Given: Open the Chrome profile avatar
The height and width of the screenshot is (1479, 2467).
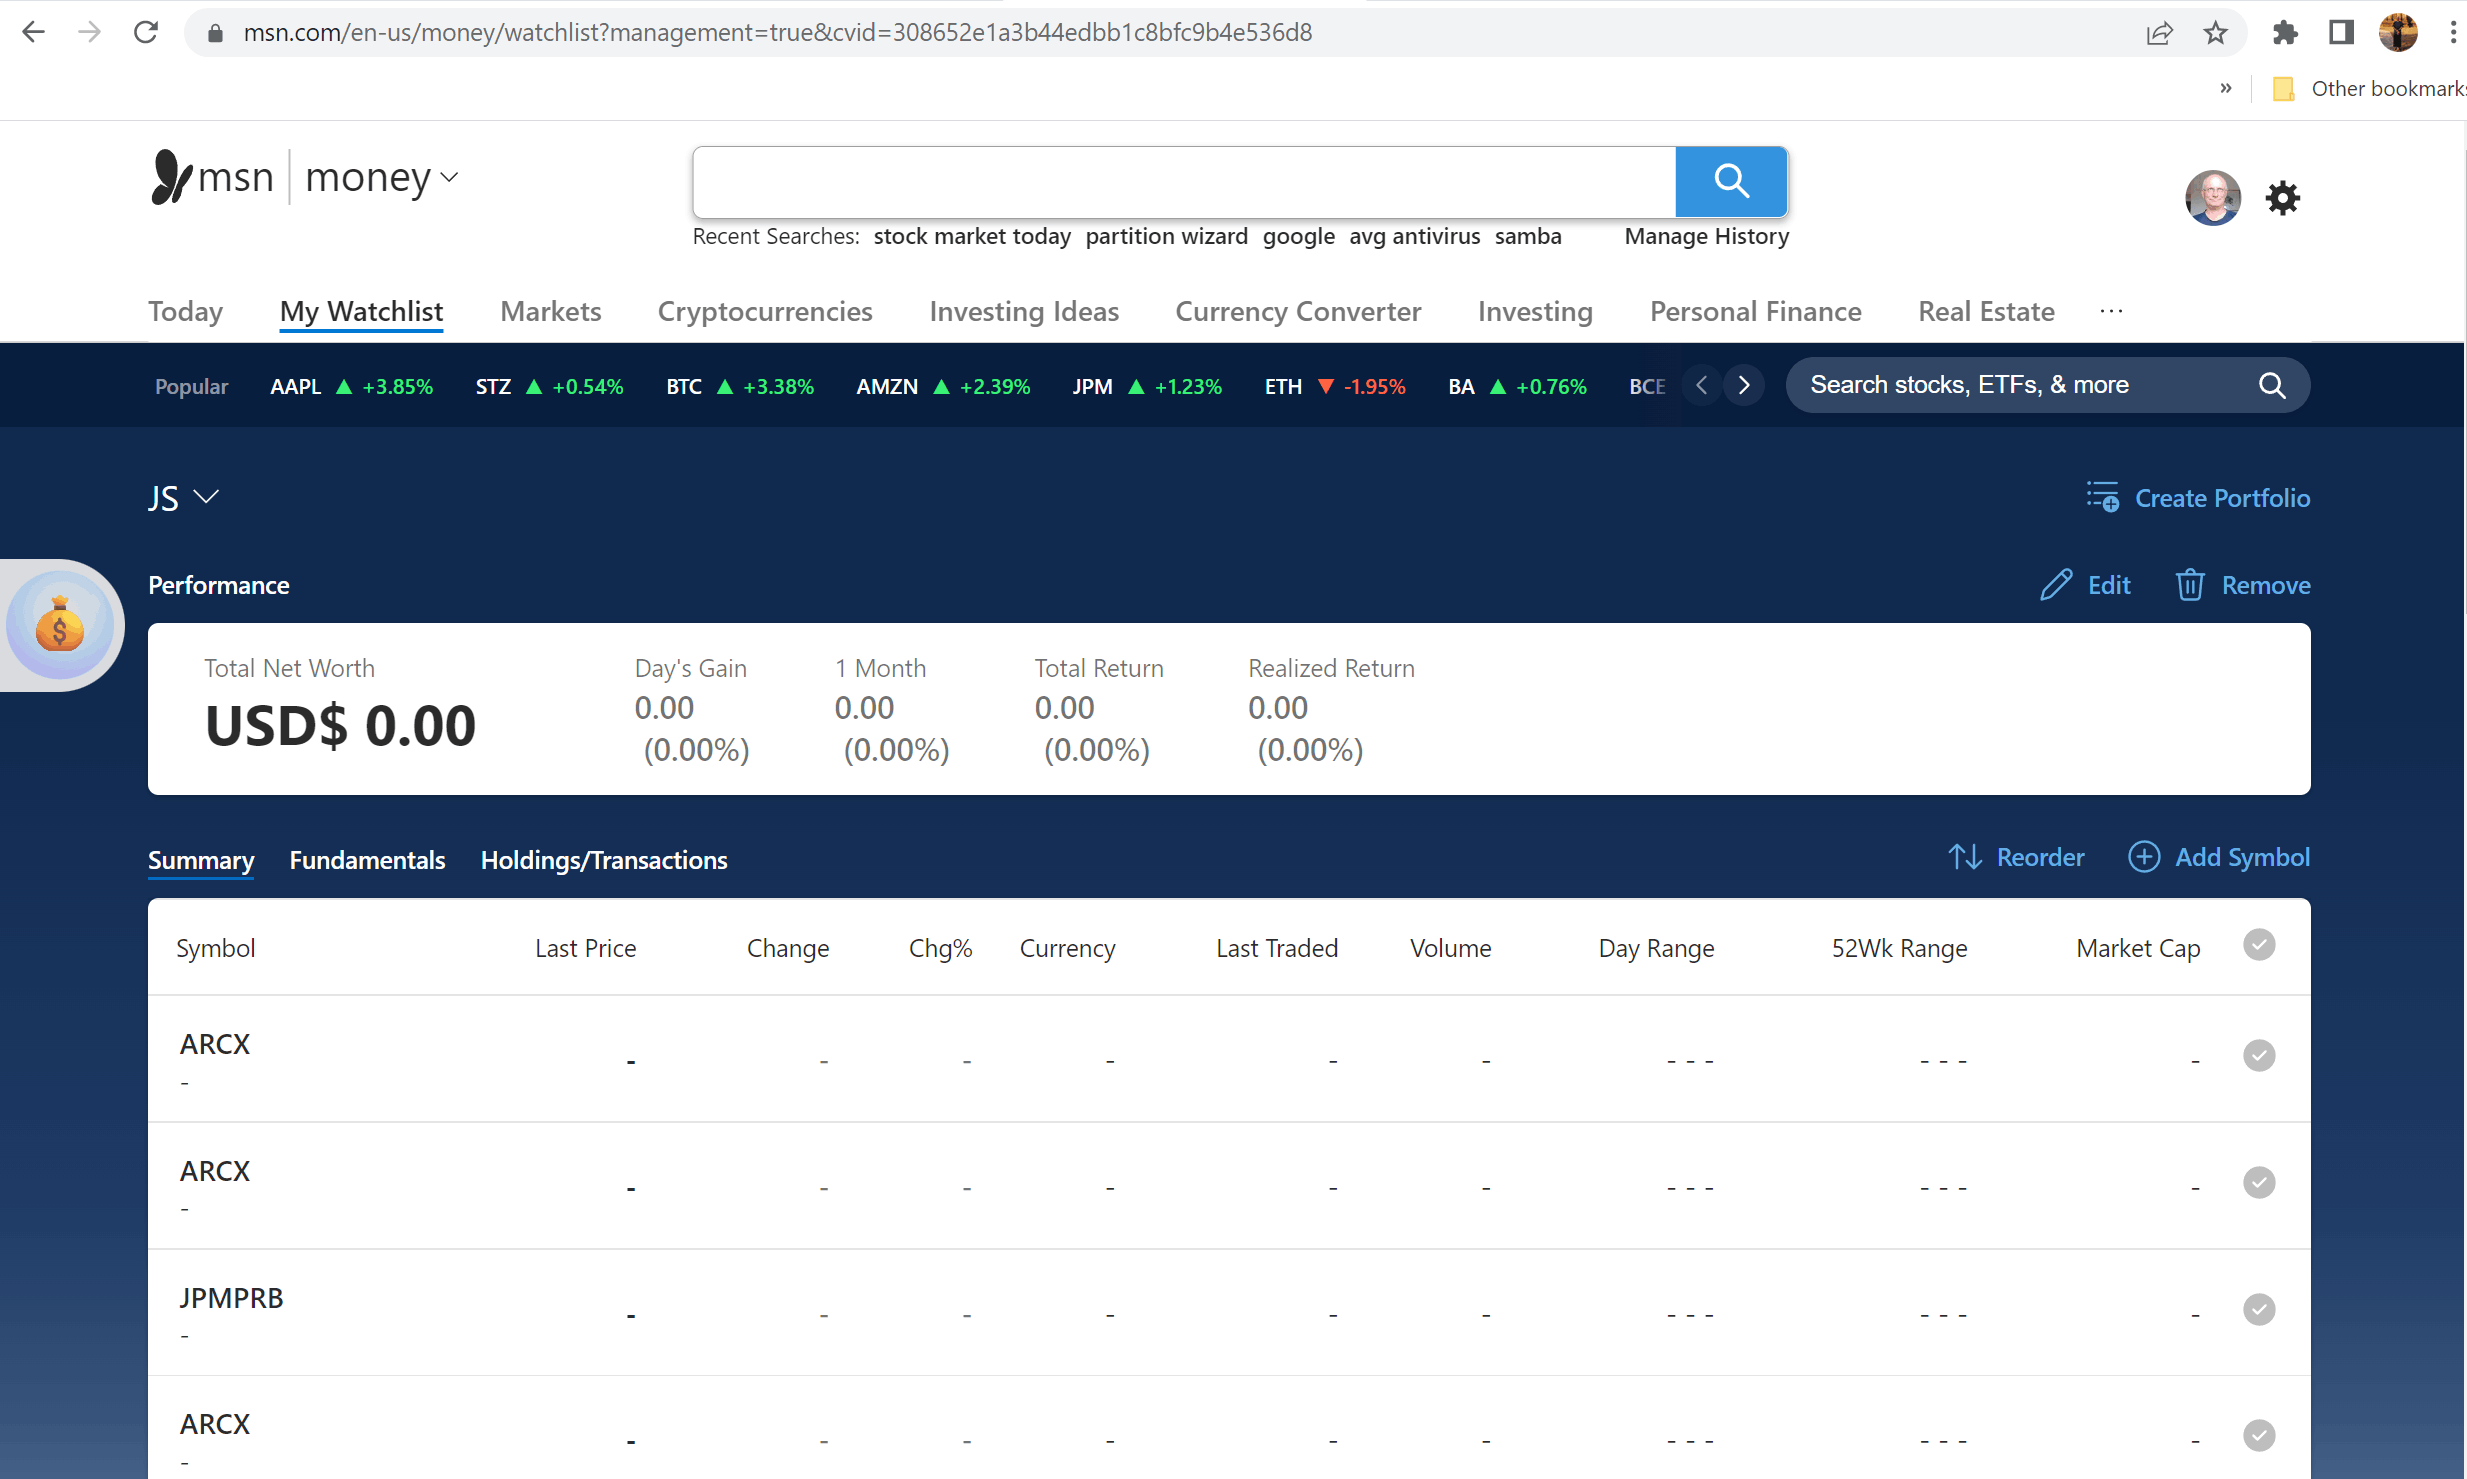Looking at the screenshot, I should (x=2397, y=33).
